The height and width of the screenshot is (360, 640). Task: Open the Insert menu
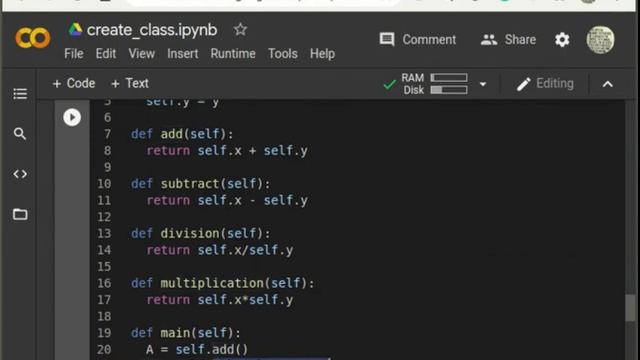point(182,53)
